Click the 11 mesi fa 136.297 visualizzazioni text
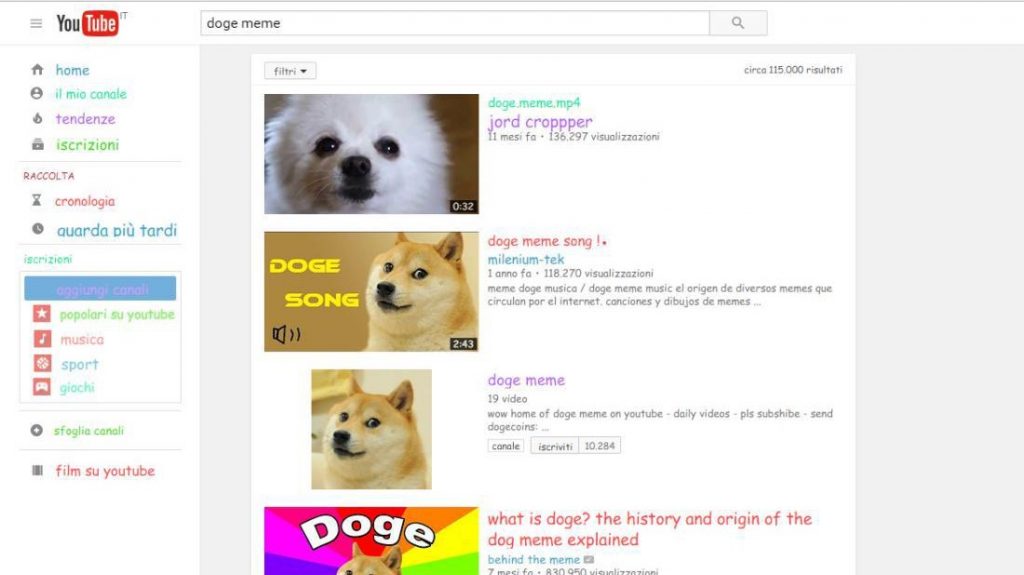The height and width of the screenshot is (575, 1024). (573, 137)
